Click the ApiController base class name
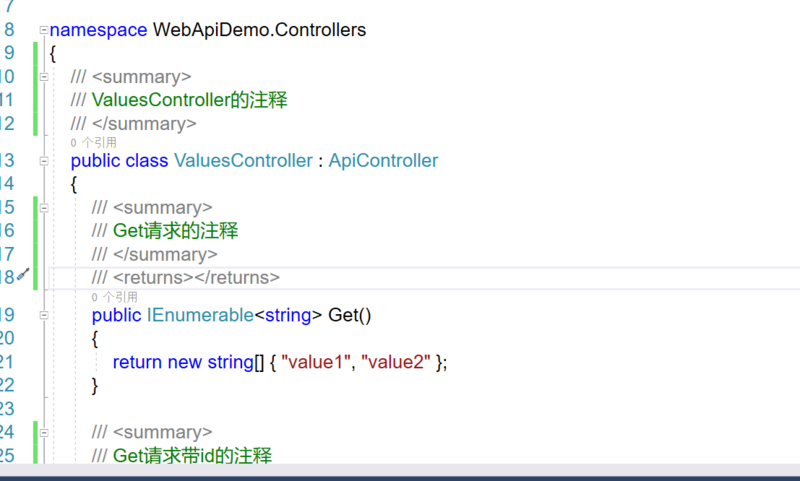 click(x=383, y=160)
